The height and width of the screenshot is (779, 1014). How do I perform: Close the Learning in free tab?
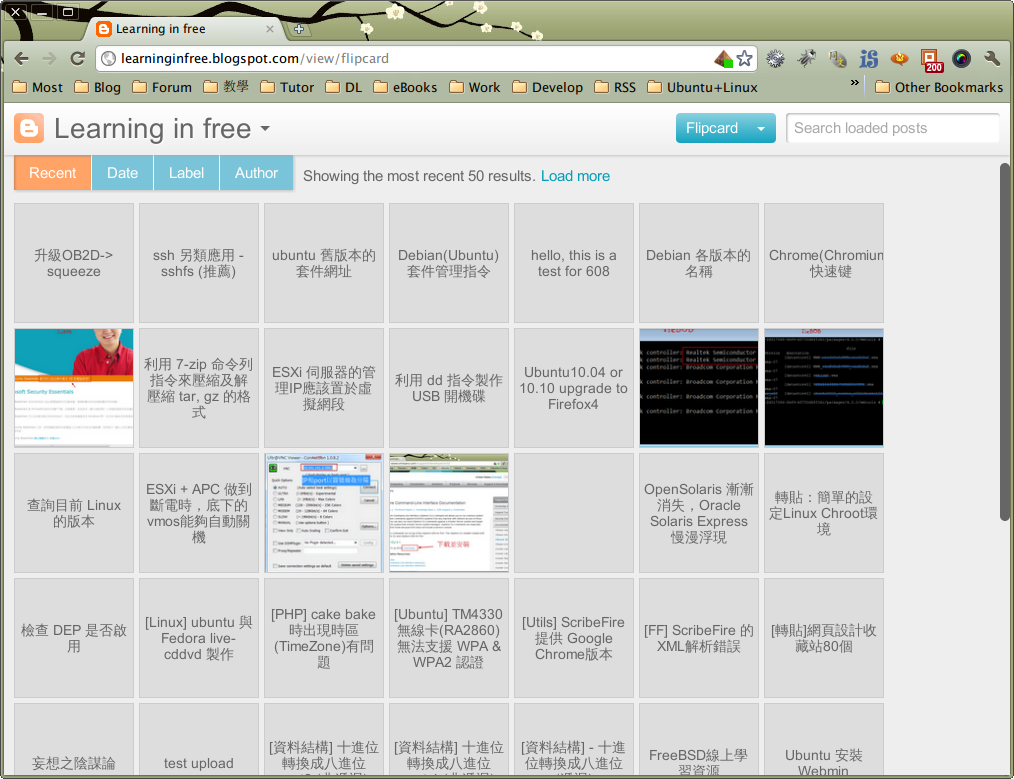pyautogui.click(x=270, y=29)
